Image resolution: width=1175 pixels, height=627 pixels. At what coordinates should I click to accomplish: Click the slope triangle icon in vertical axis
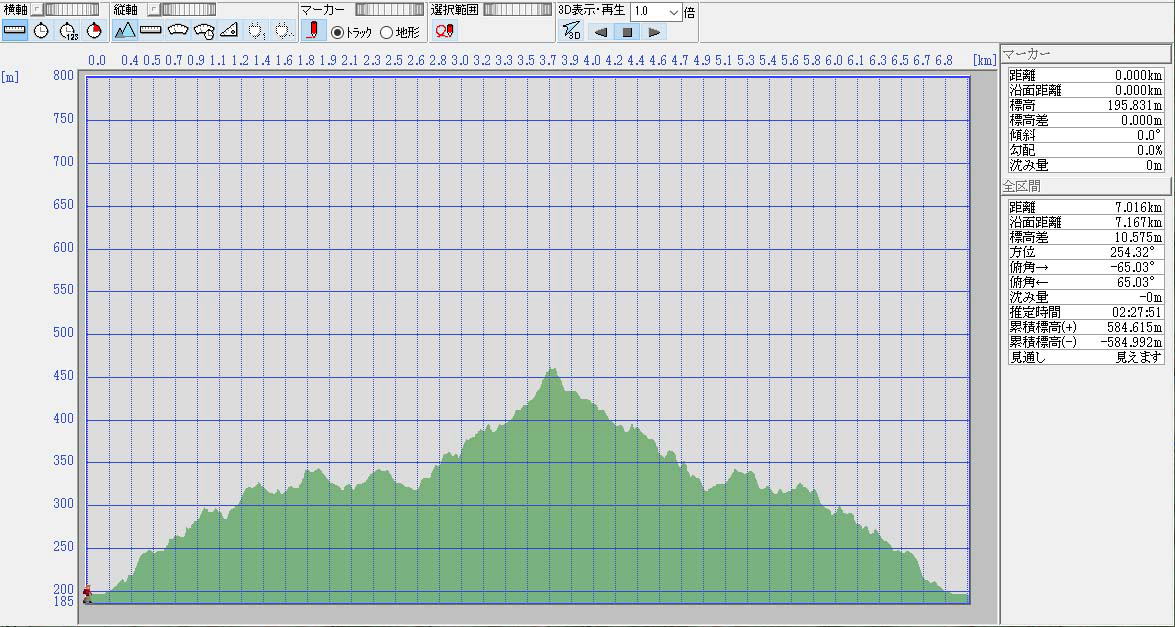point(229,30)
